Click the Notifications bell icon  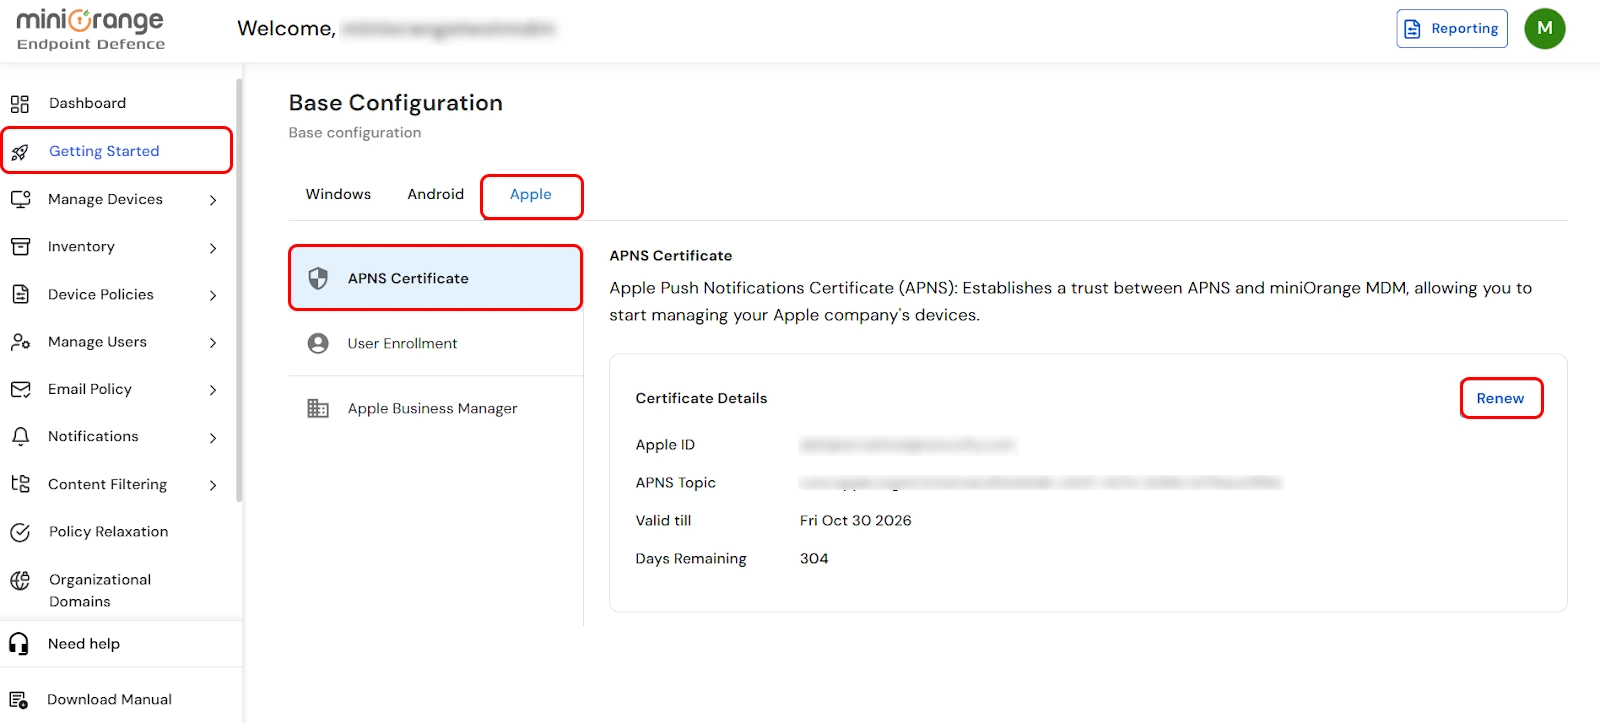[20, 437]
